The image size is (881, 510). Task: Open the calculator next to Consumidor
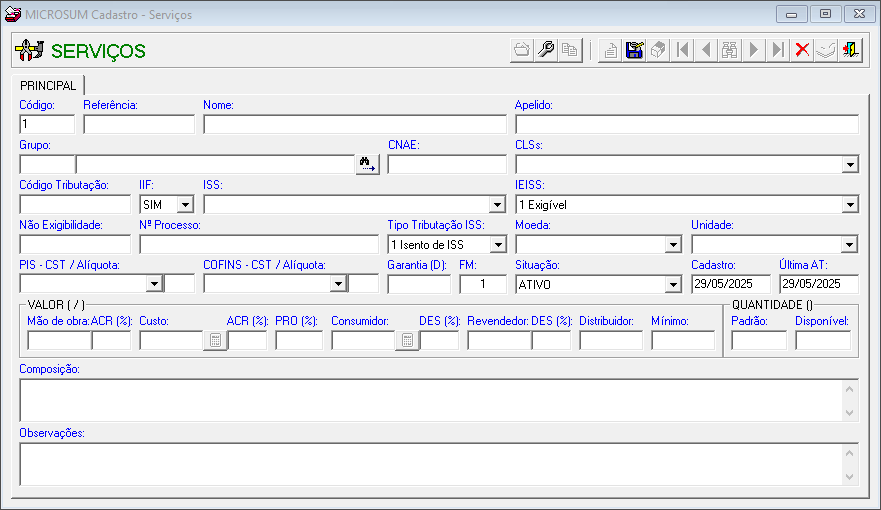[x=406, y=340]
